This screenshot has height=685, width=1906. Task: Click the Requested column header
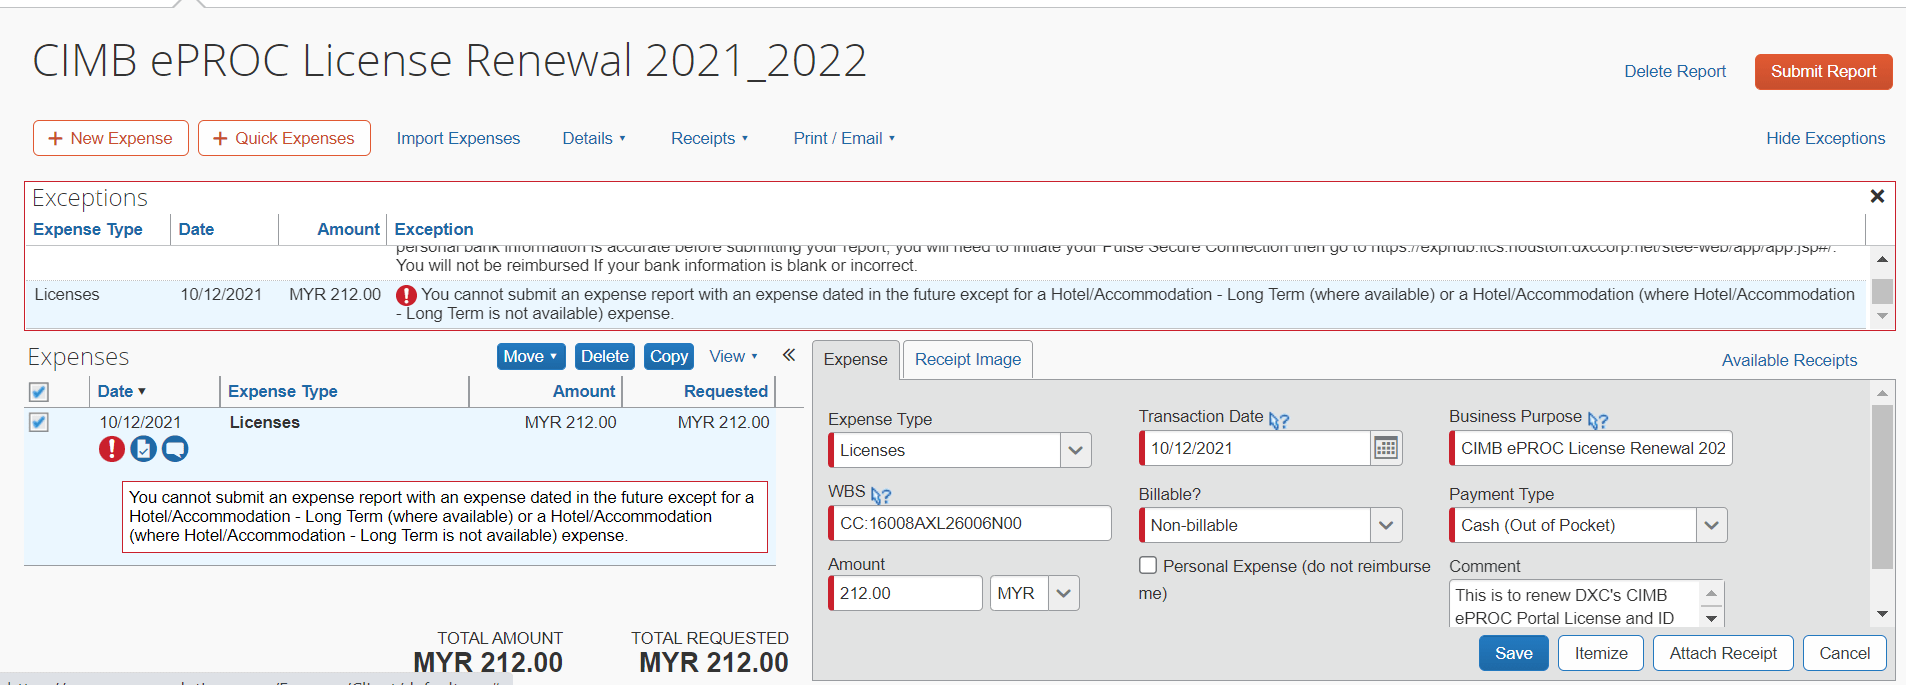[726, 391]
